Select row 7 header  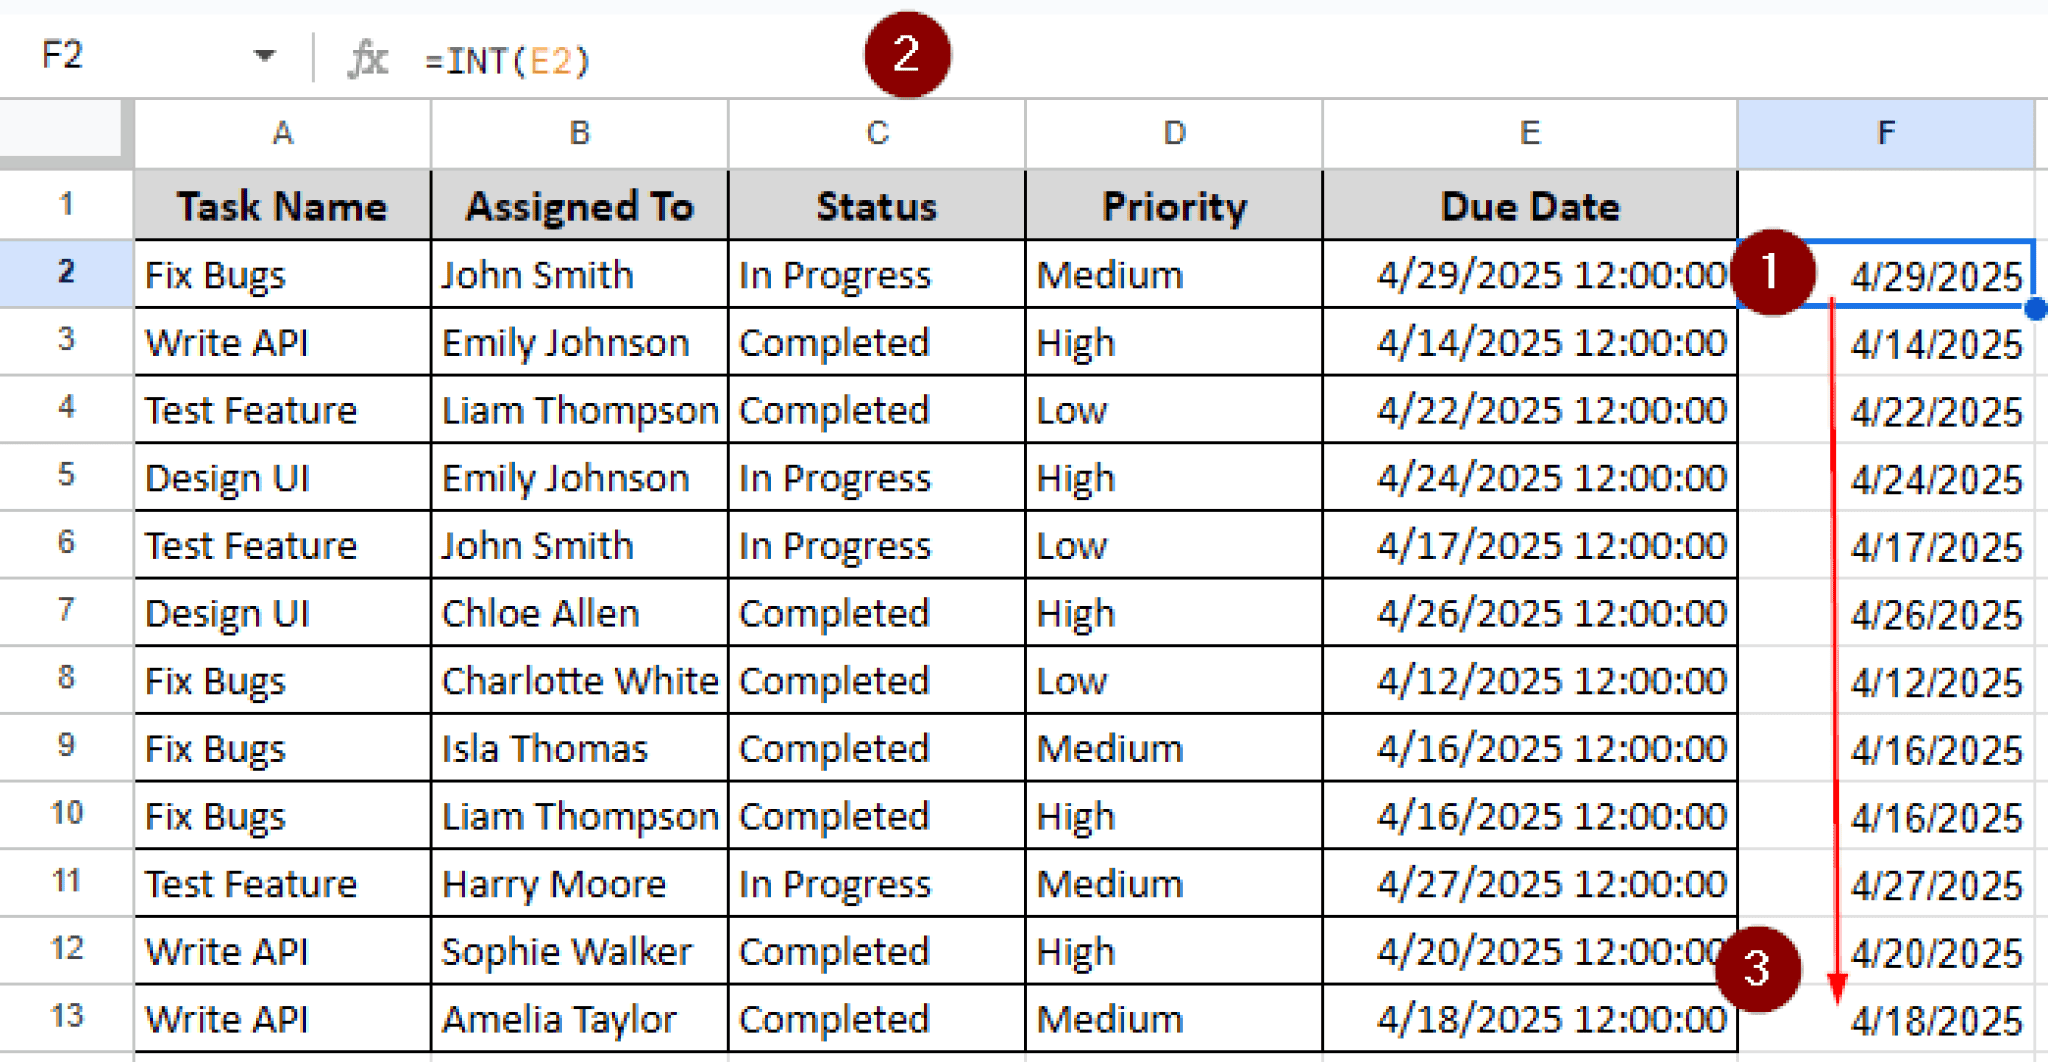[x=64, y=612]
